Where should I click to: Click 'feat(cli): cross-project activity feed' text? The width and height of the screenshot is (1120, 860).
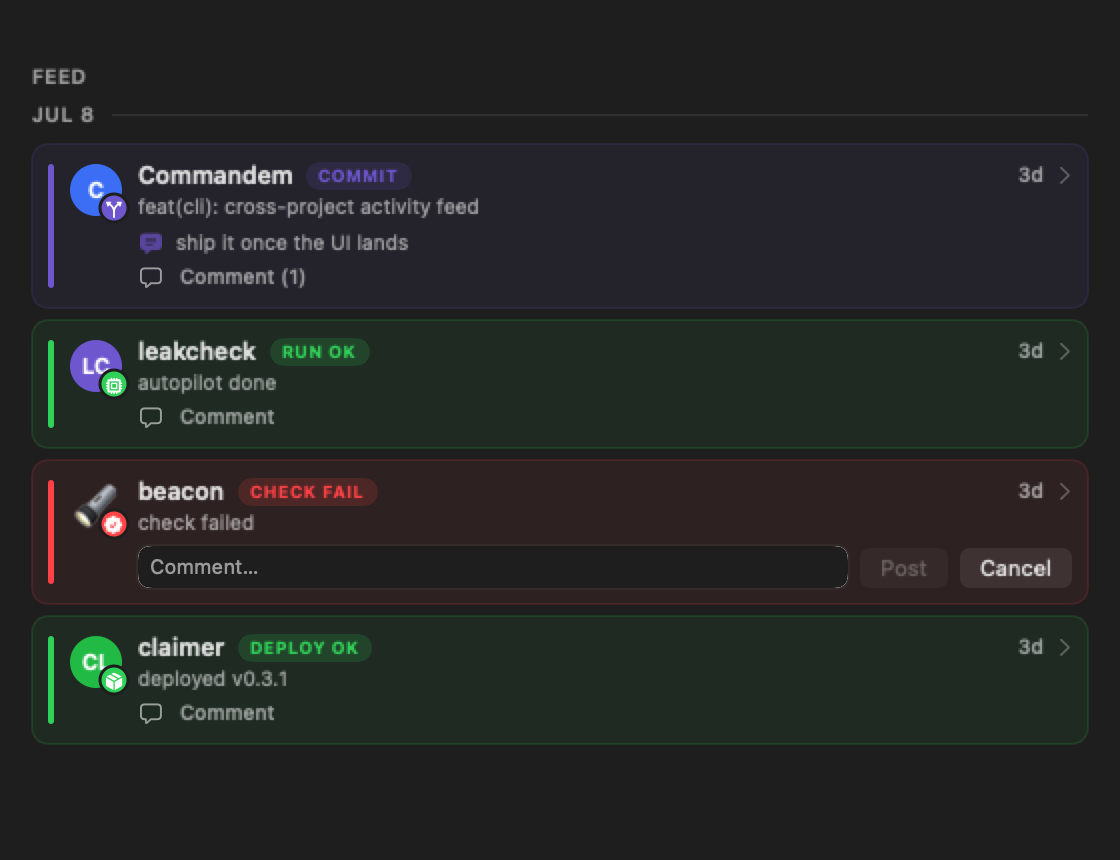(308, 207)
